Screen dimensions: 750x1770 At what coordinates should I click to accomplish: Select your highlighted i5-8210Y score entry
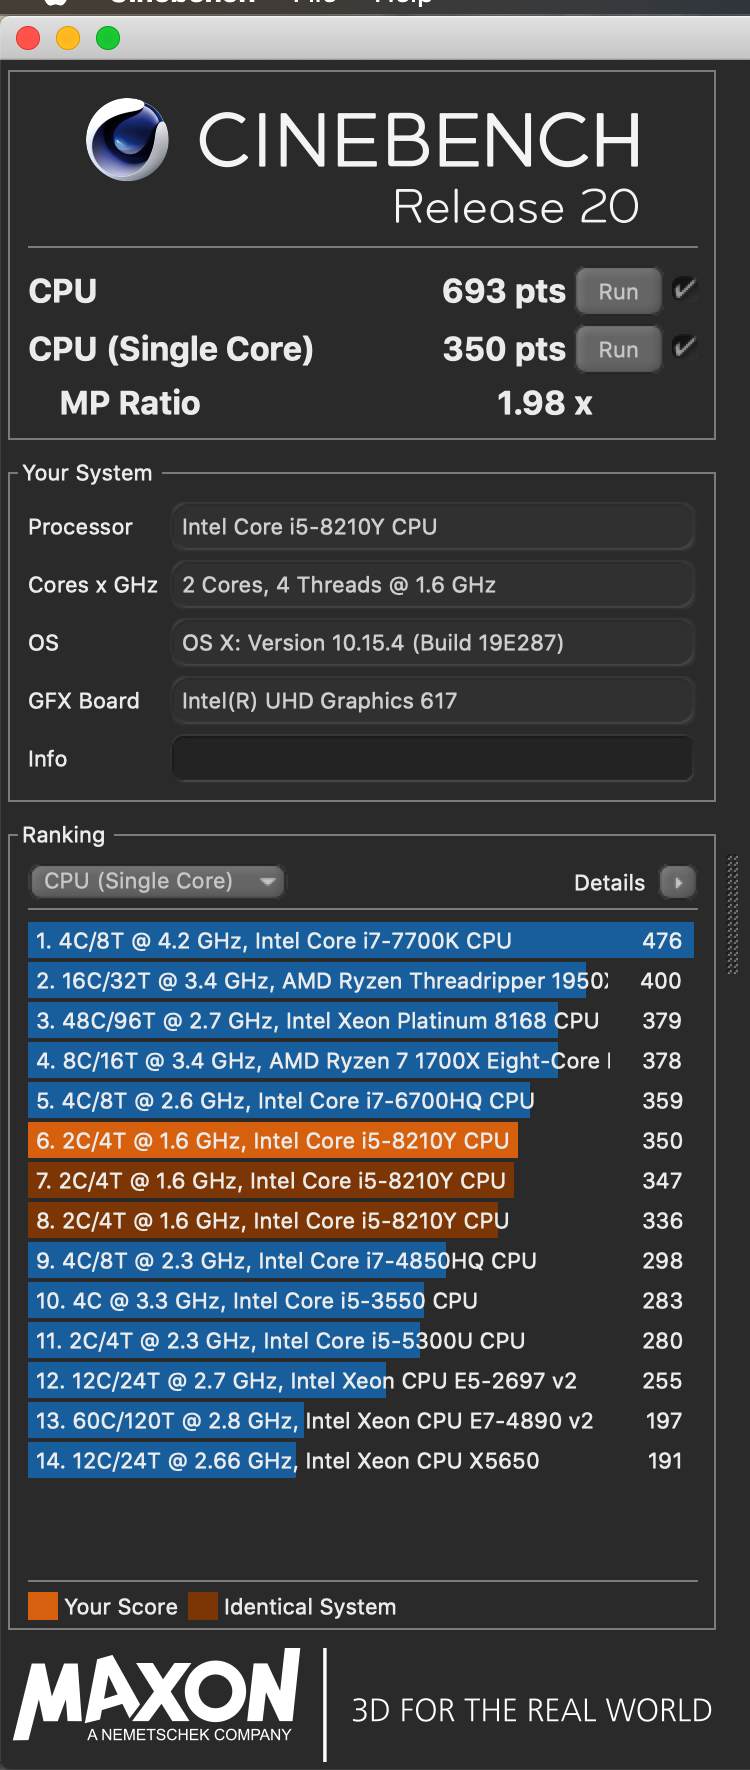pos(270,1140)
